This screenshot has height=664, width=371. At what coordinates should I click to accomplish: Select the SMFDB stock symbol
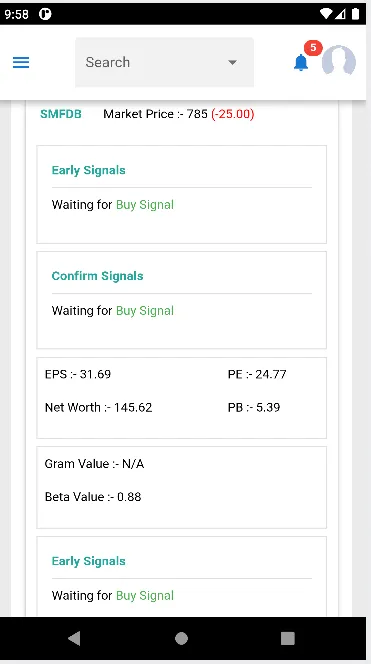tap(61, 114)
